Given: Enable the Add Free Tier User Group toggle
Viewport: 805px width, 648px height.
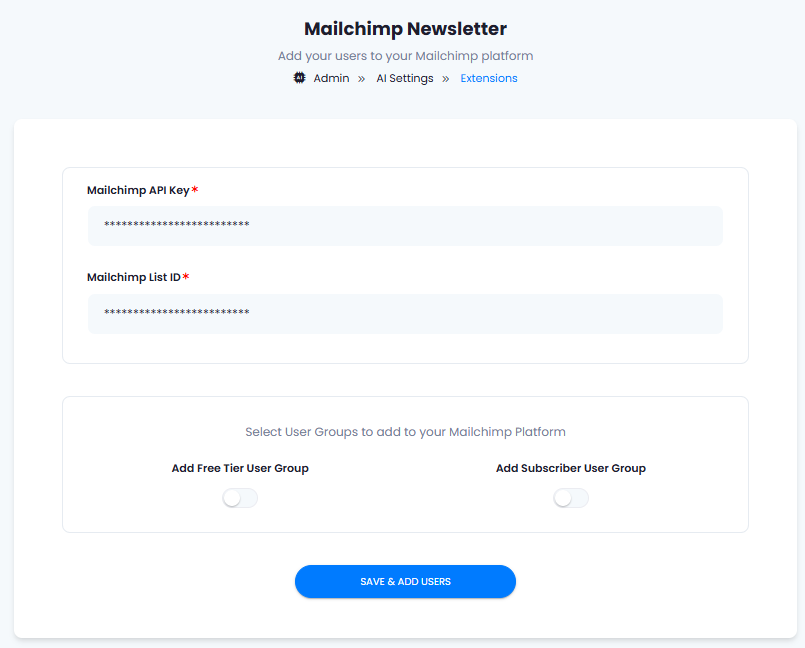Looking at the screenshot, I should pos(240,498).
